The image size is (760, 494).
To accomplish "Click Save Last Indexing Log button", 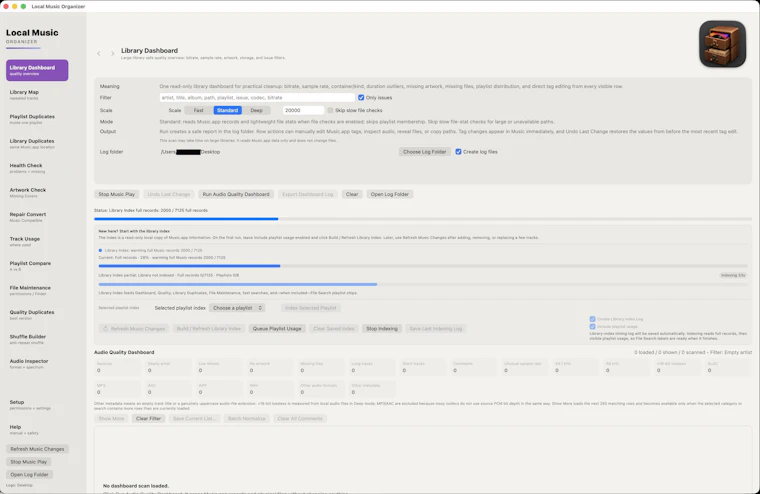I will coord(436,329).
